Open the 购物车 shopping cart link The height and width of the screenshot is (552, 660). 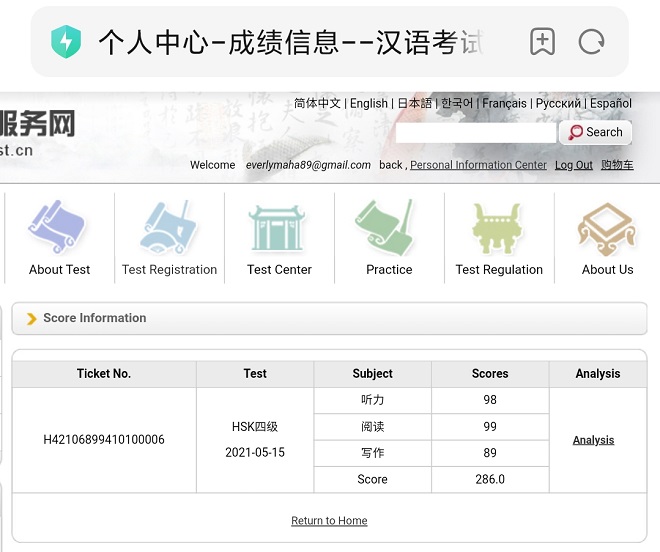617,165
